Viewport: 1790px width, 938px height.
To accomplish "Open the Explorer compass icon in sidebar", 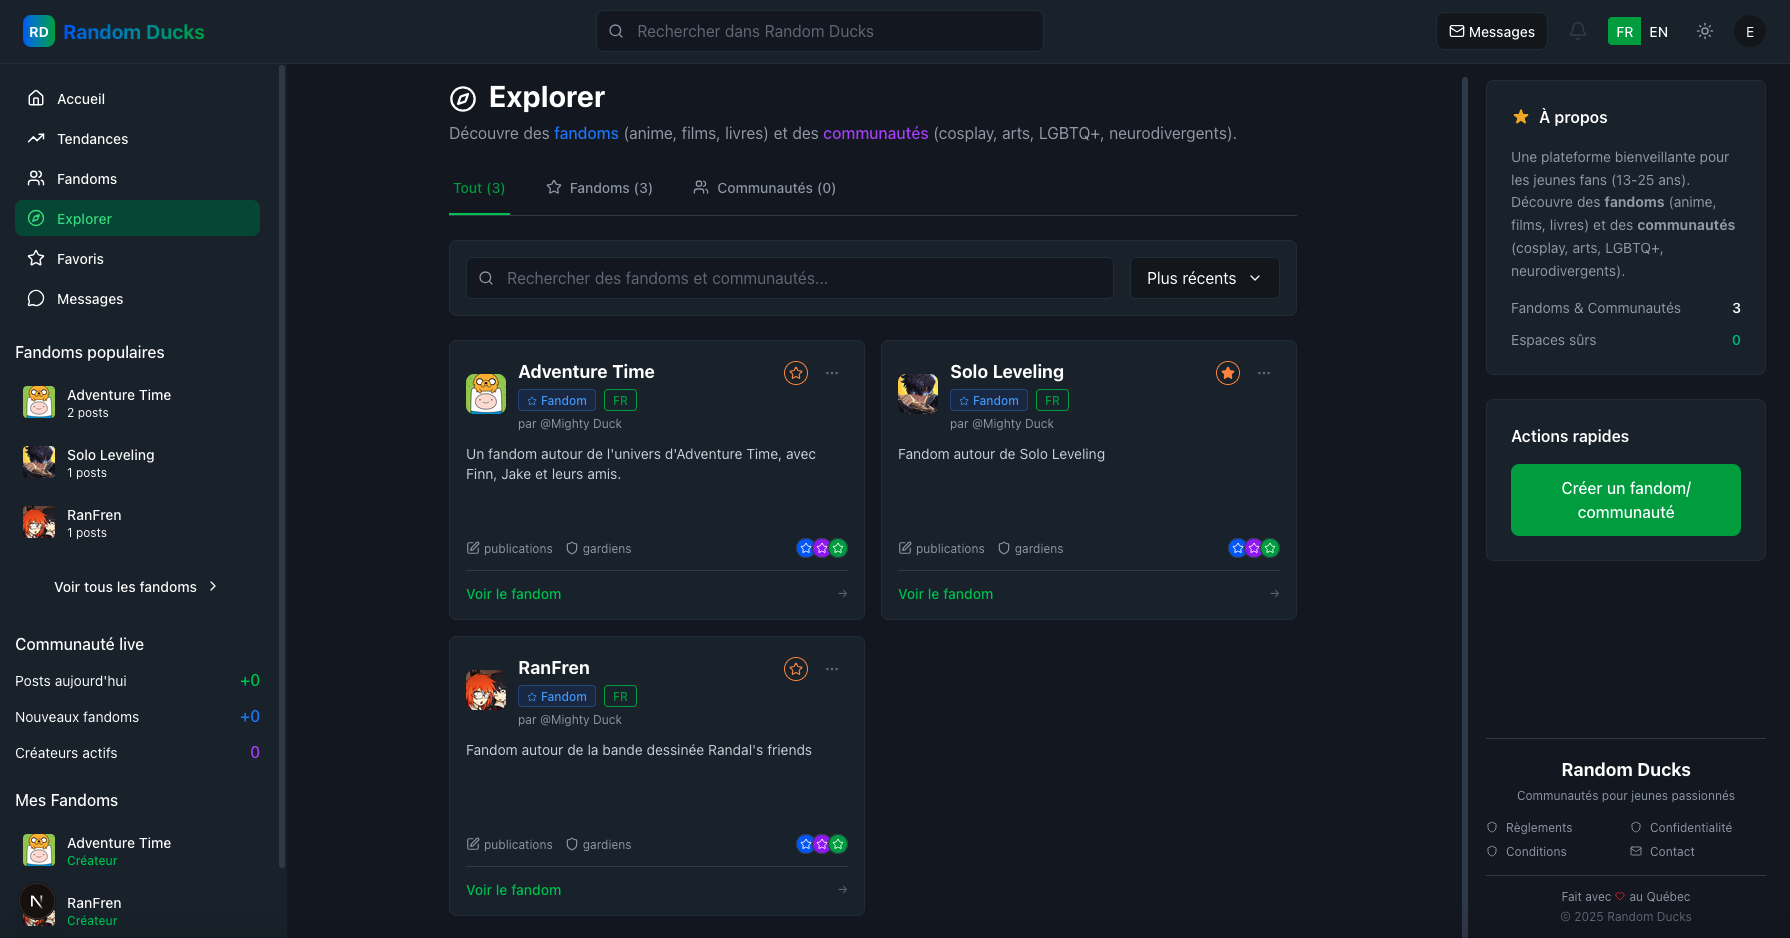I will coord(36,218).
